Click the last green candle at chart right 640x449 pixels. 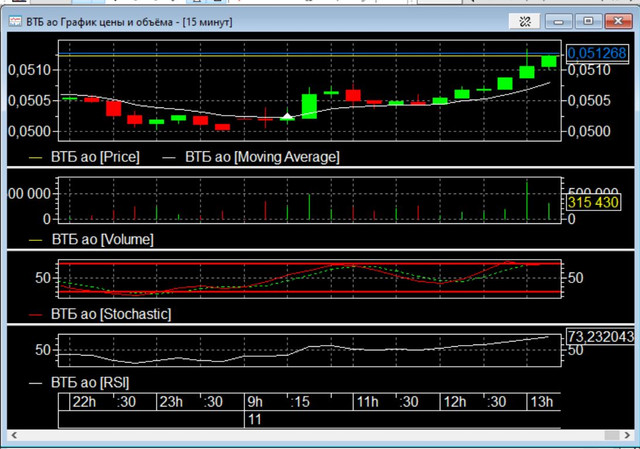(549, 61)
